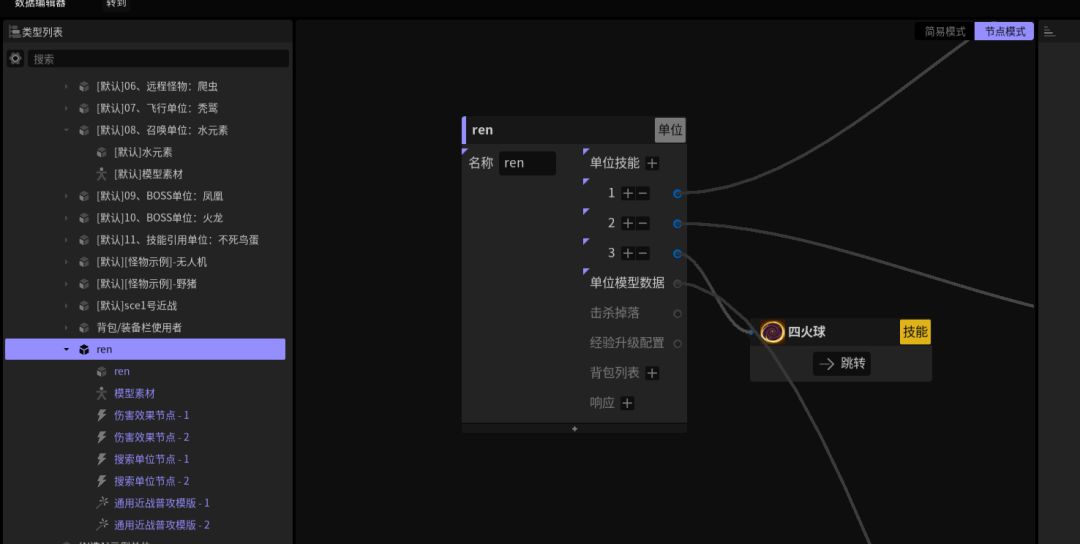The image size is (1080, 544).
Task: Remove skill slot 1 with minus button
Action: click(643, 193)
